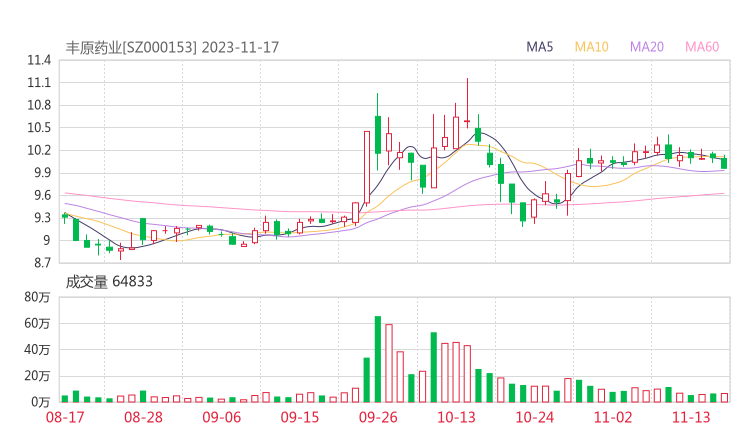The width and height of the screenshot is (740, 440).
Task: Click the 10-24 date label
Action: (x=535, y=417)
